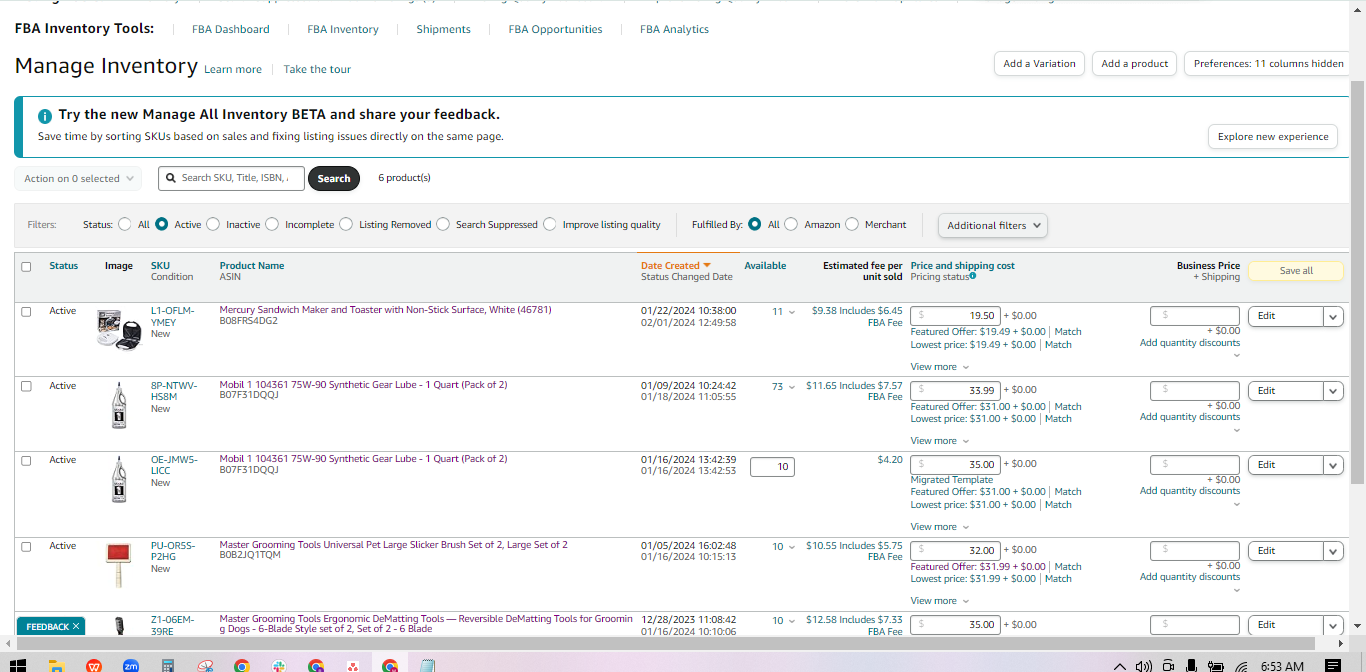
Task: Click the black Search button
Action: (334, 179)
